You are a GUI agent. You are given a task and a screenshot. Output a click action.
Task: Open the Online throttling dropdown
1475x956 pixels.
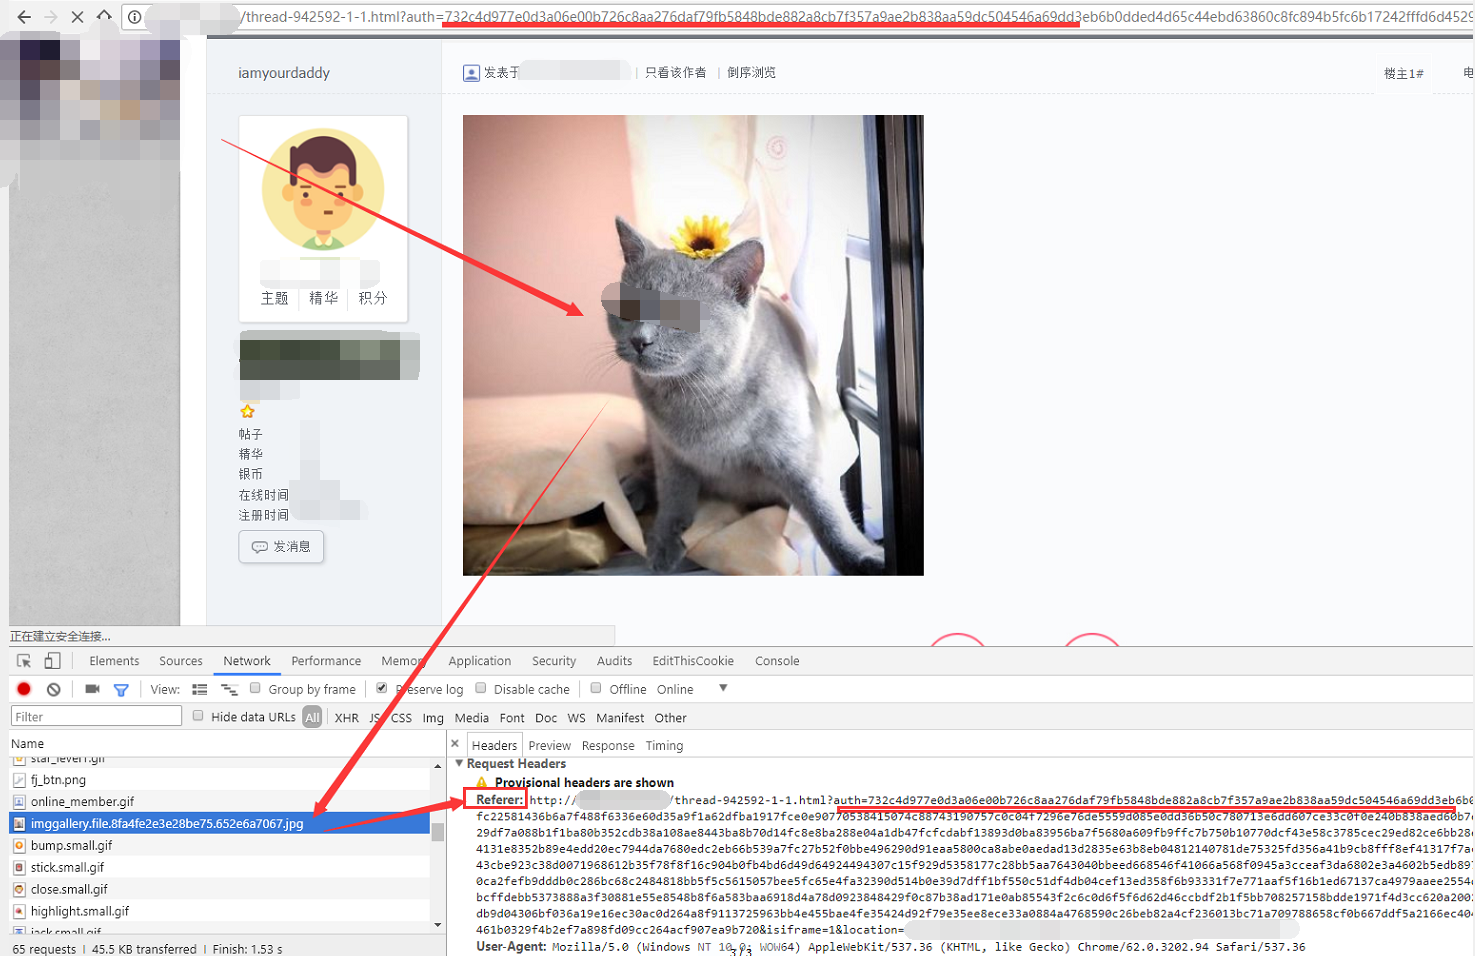point(691,689)
